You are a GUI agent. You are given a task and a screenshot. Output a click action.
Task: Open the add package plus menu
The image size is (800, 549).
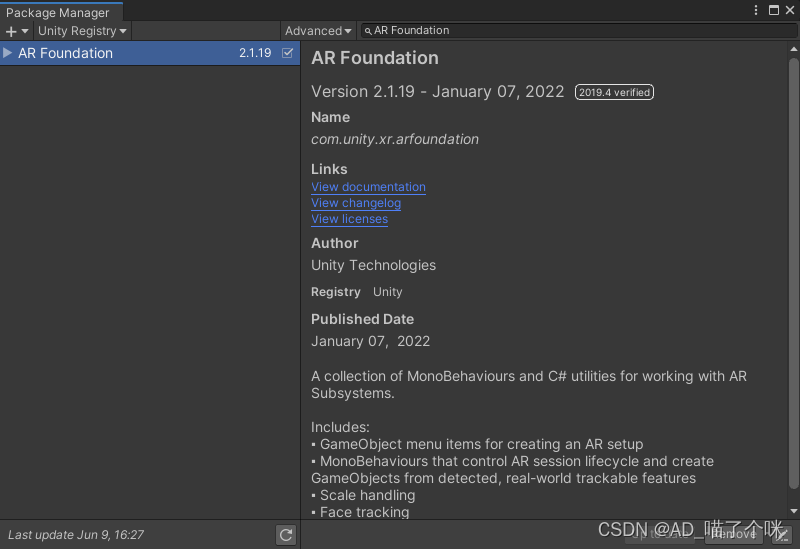17,31
